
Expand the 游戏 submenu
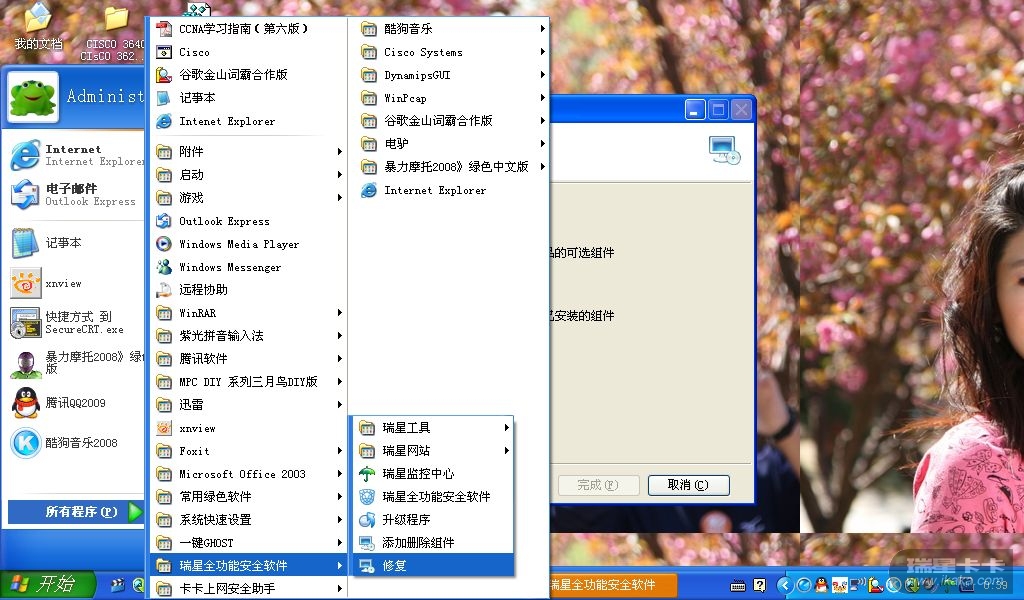[248, 198]
